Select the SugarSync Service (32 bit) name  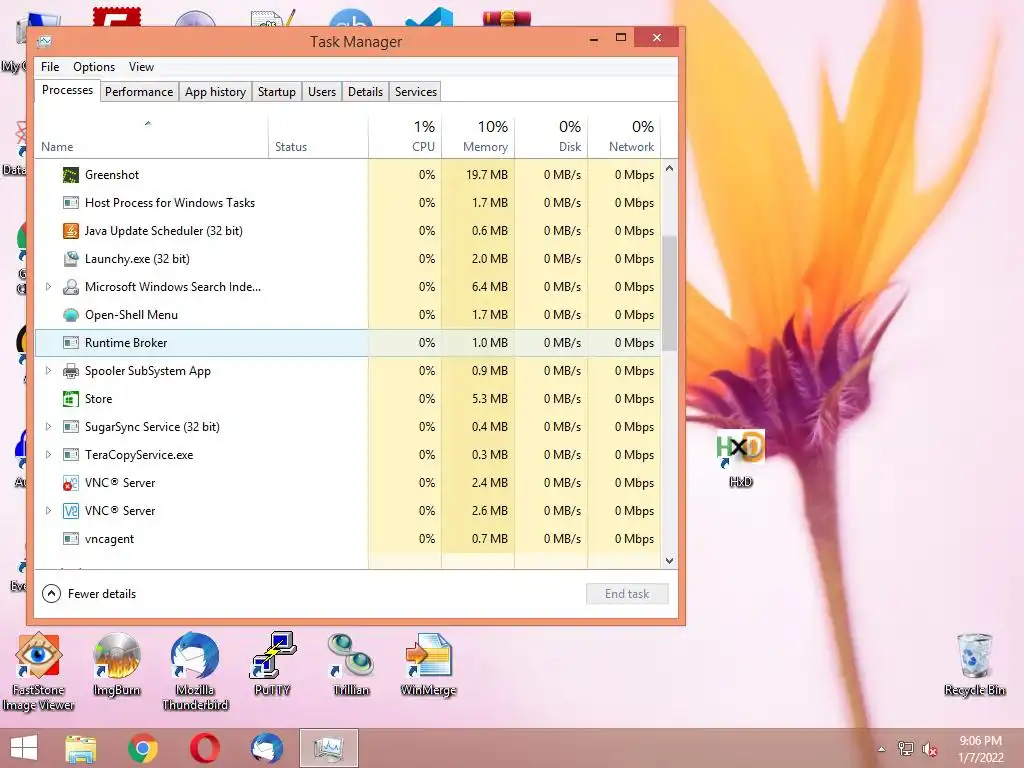pyautogui.click(x=152, y=427)
